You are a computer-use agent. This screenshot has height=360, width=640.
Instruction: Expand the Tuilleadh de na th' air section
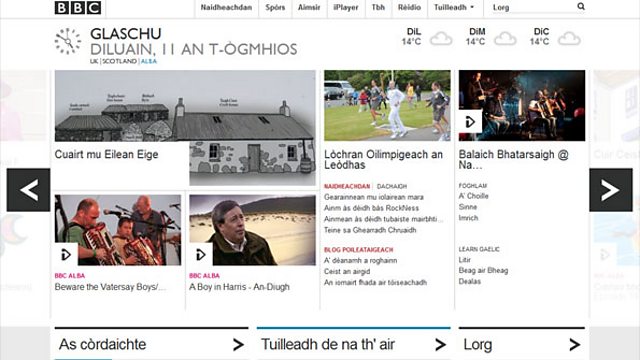353,344
